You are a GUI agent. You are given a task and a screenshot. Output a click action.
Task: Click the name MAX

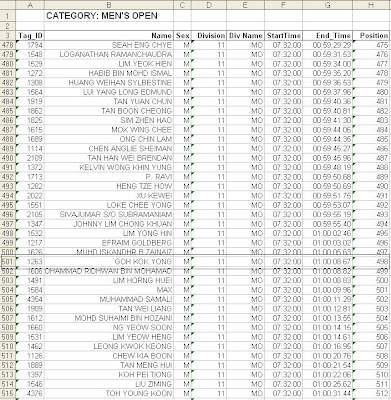[x=164, y=290]
